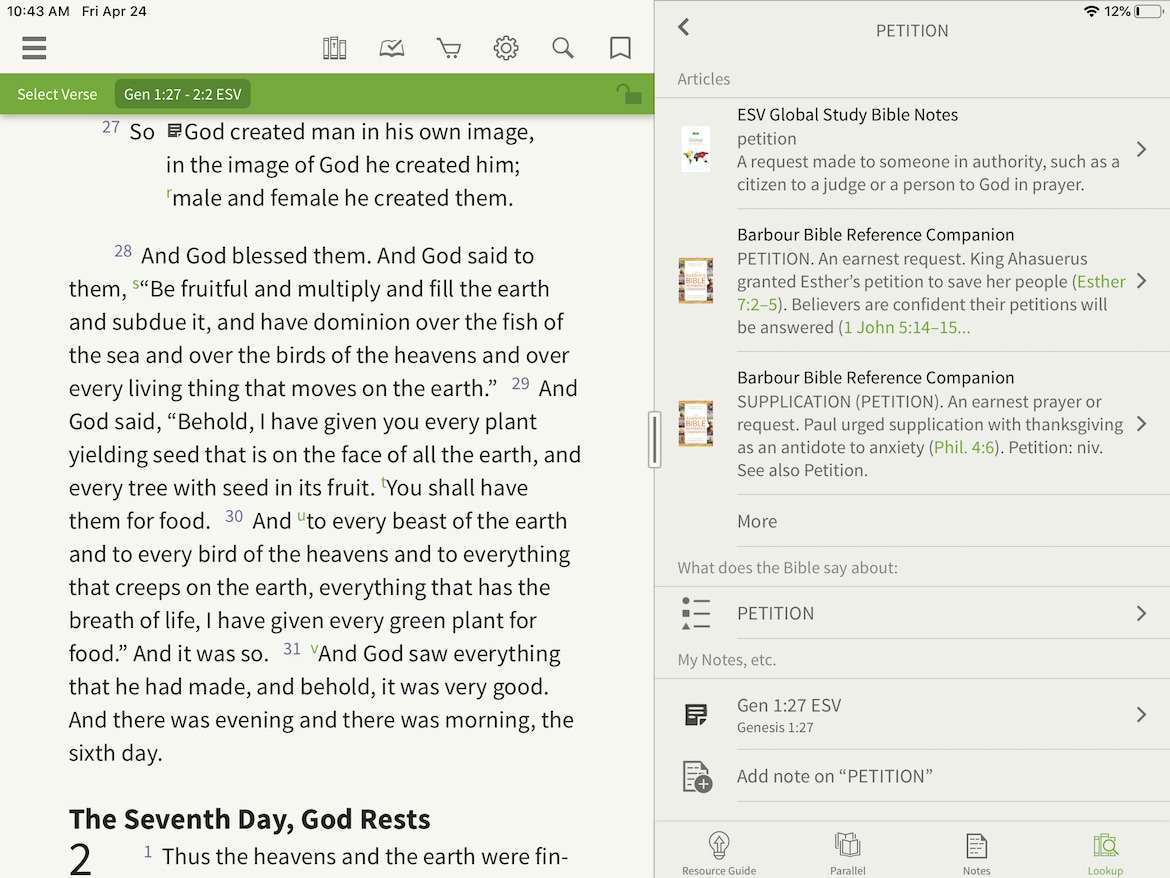Follow the 1 John 5:14–15 link
The width and height of the screenshot is (1170, 878).
click(x=906, y=327)
